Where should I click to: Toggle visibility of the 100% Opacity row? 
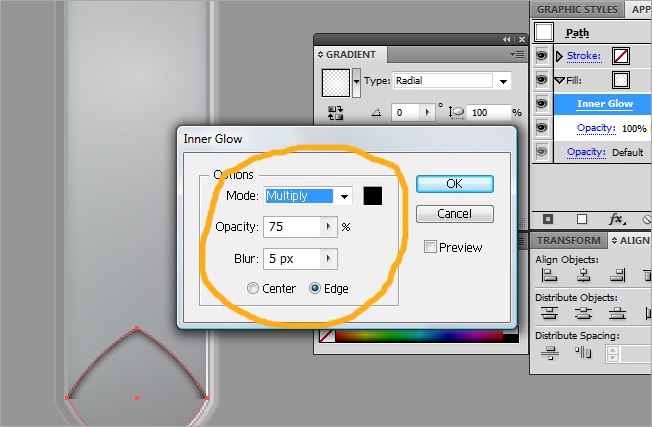point(542,128)
